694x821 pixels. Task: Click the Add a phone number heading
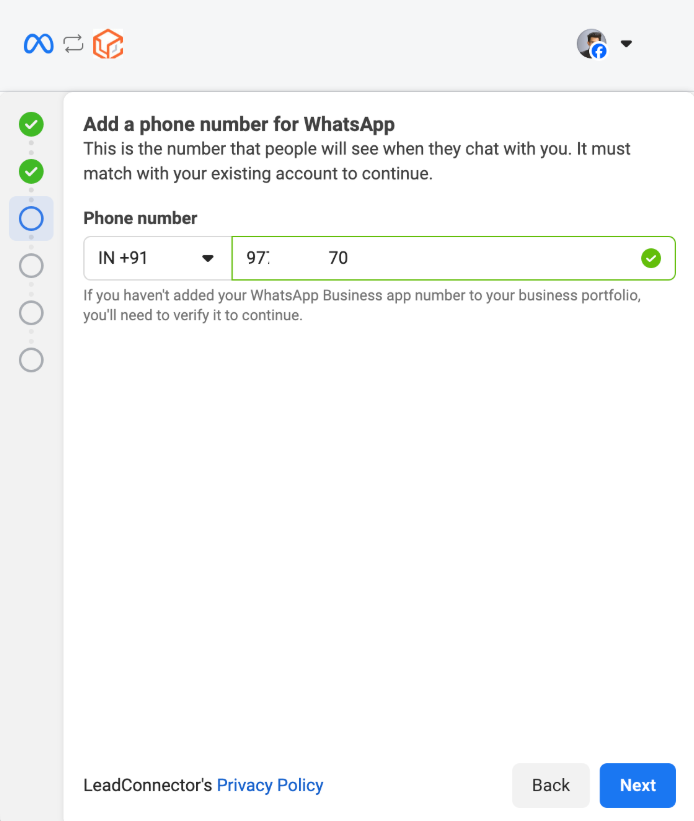(239, 125)
